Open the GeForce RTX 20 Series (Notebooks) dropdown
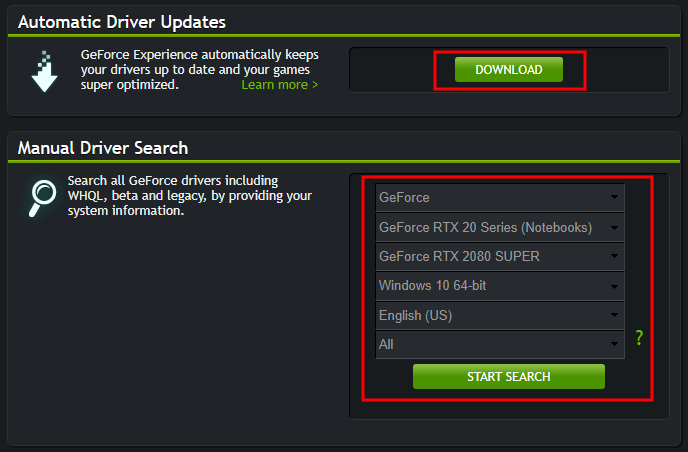688x452 pixels. [x=500, y=227]
